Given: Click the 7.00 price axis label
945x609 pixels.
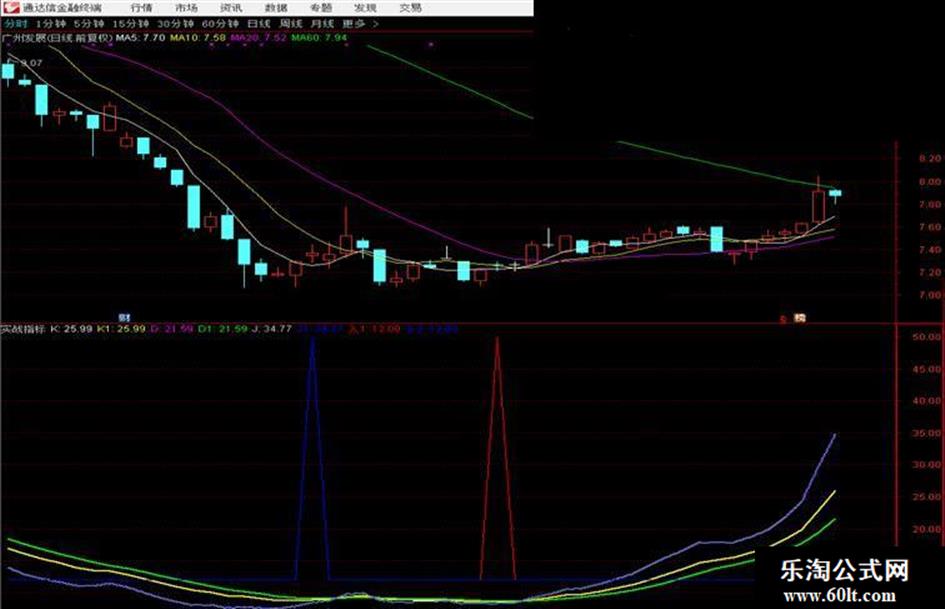Looking at the screenshot, I should click(929, 295).
